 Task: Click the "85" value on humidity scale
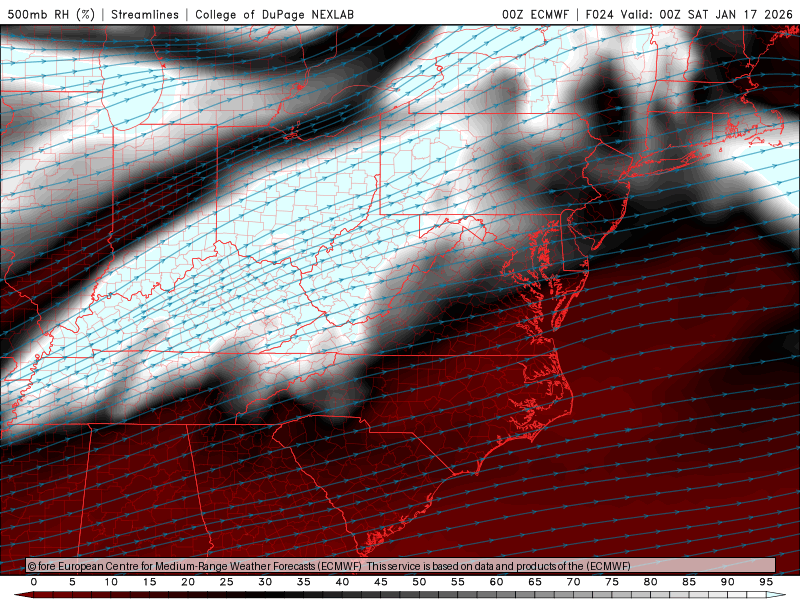click(x=689, y=582)
